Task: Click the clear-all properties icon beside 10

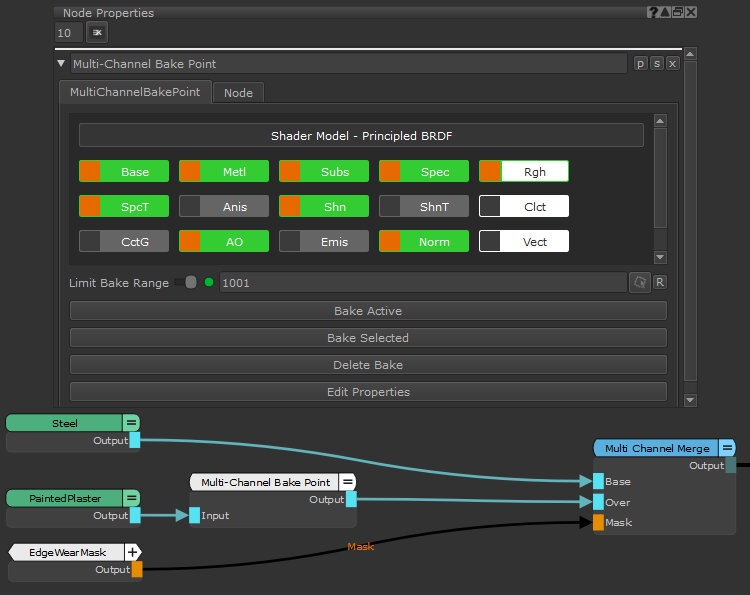Action: [x=97, y=33]
